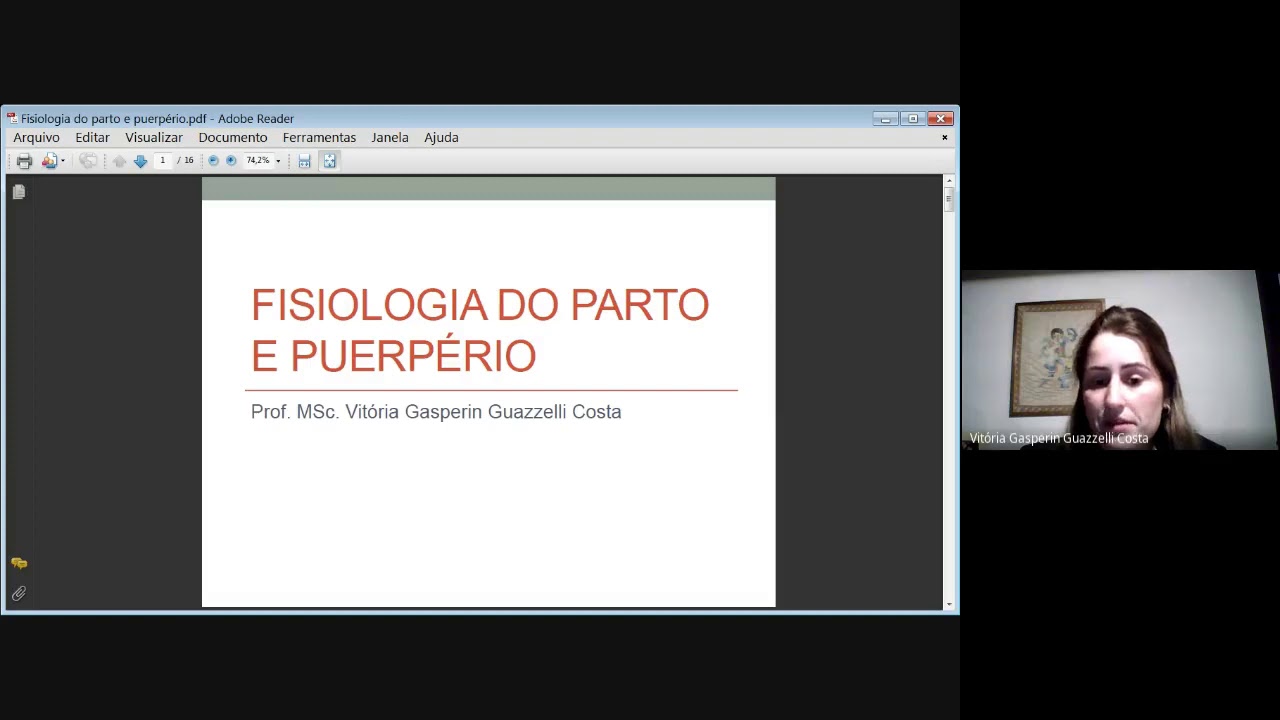The height and width of the screenshot is (720, 1280).
Task: Open the Janela menu
Action: (390, 138)
